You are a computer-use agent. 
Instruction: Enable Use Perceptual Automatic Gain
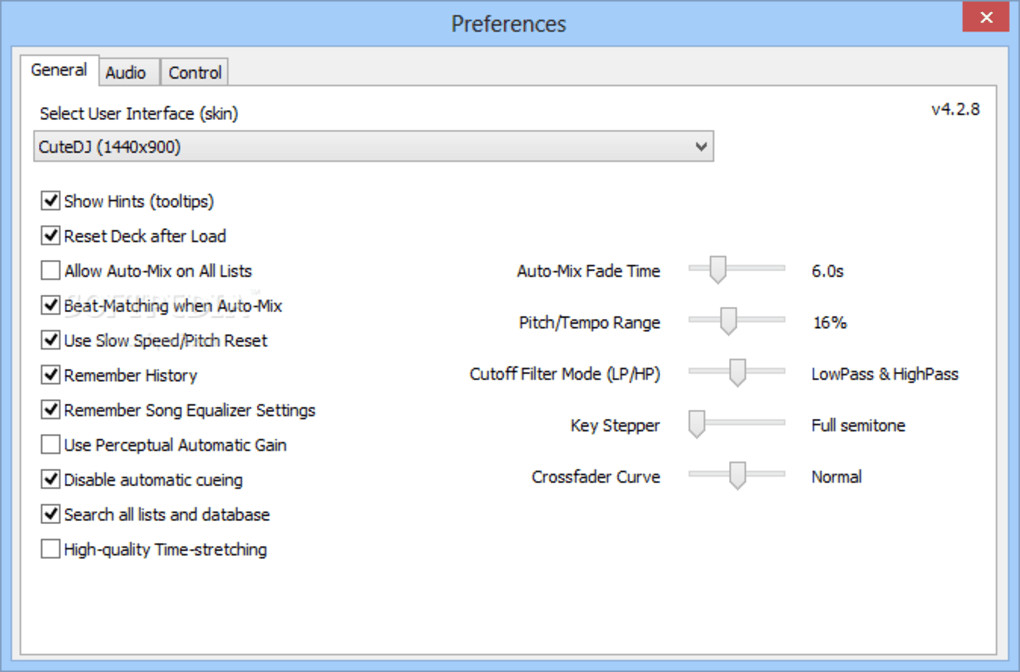click(x=50, y=445)
